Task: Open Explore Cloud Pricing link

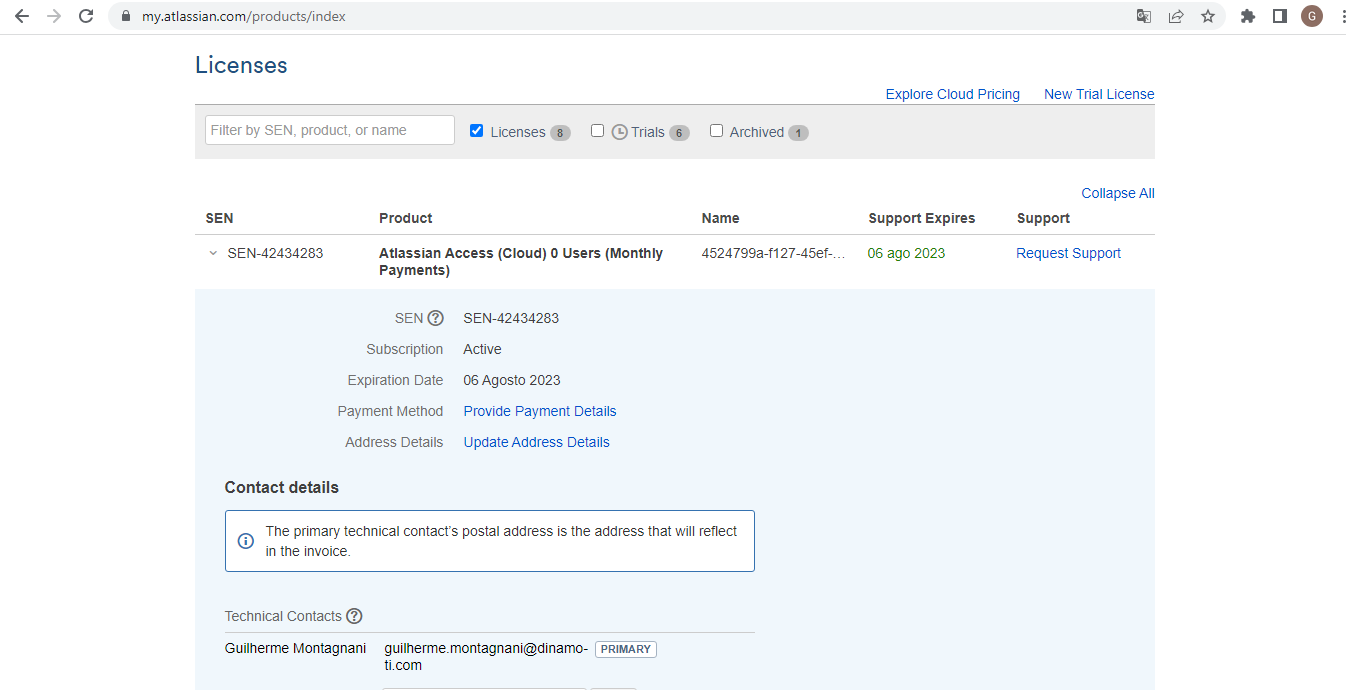Action: (953, 94)
